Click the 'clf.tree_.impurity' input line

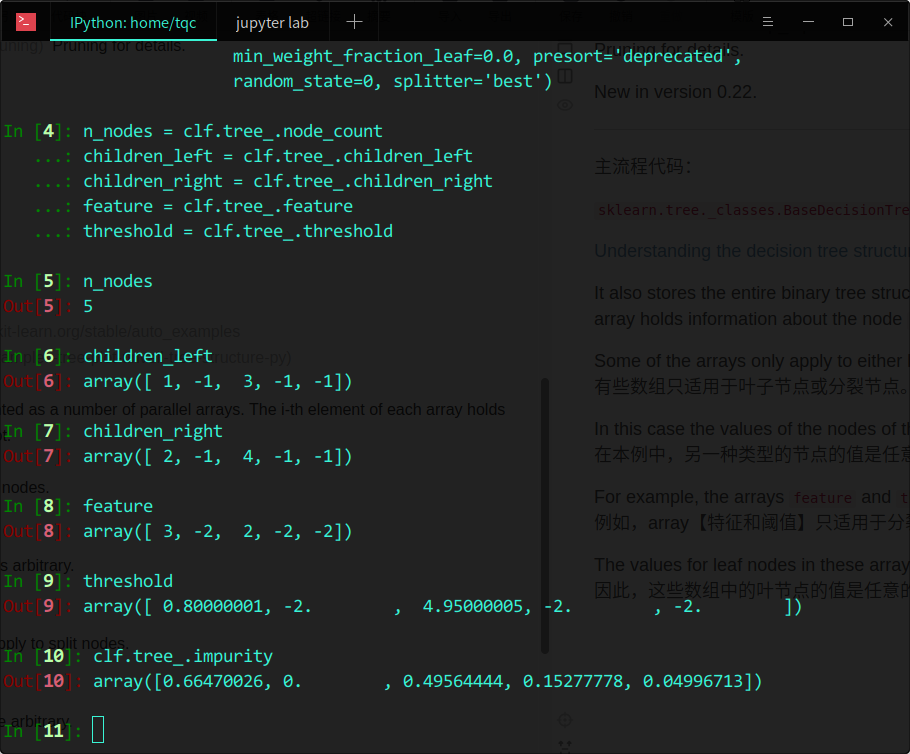pyautogui.click(x=183, y=656)
